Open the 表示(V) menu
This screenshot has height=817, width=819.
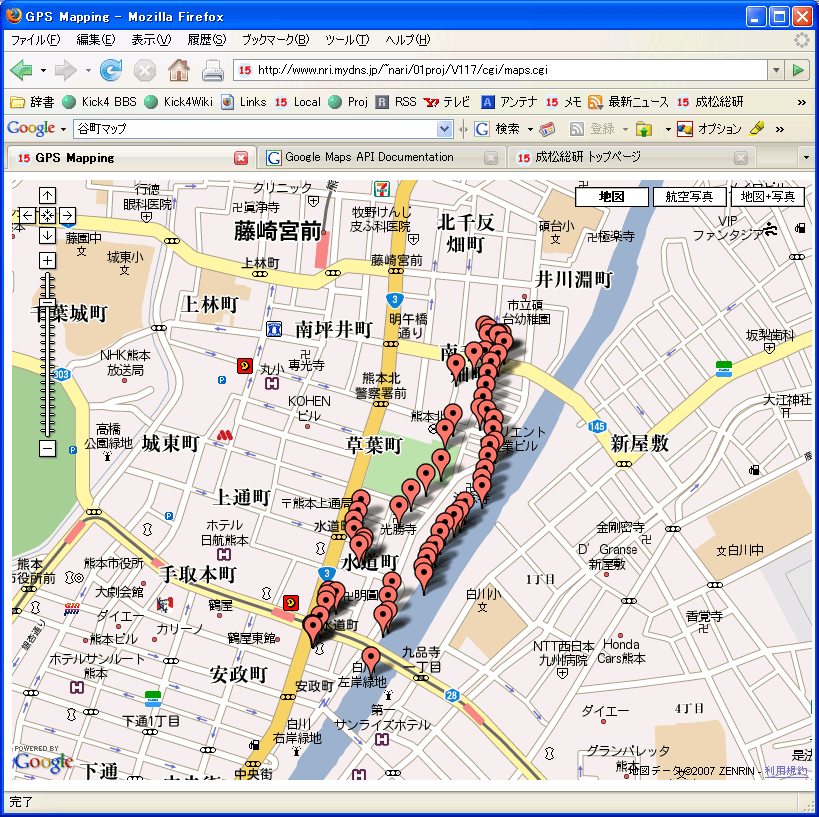coord(151,40)
